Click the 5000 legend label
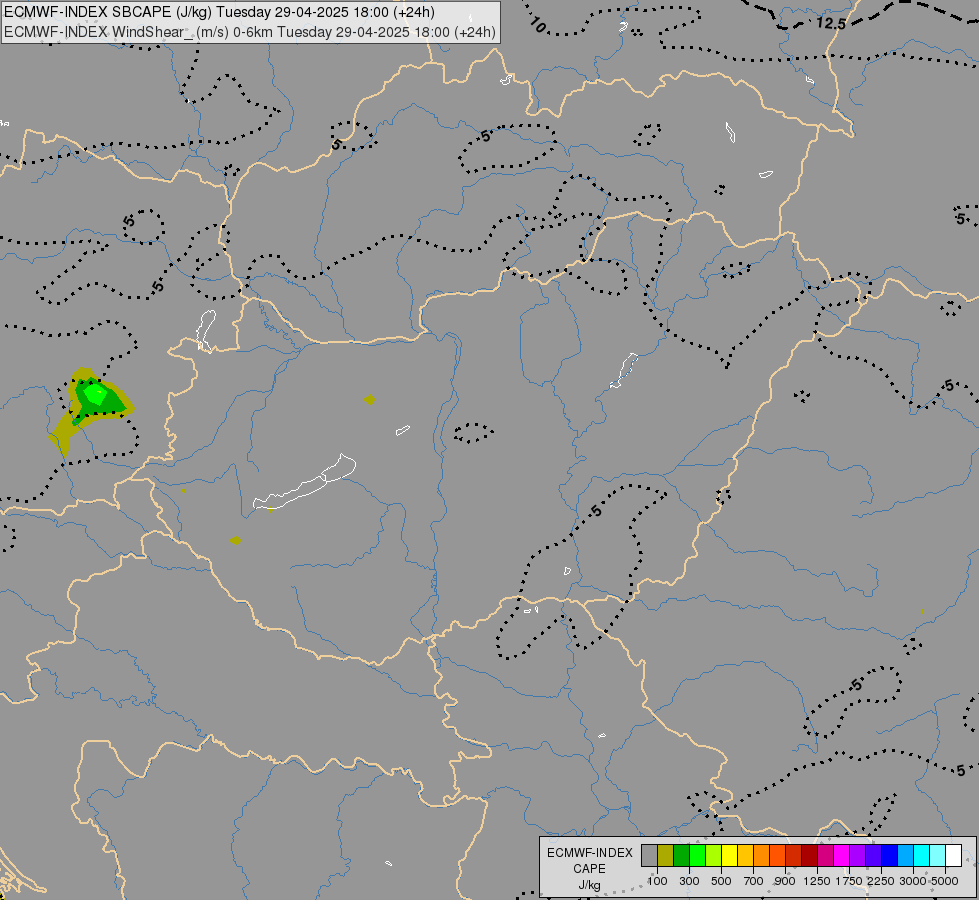 945,881
